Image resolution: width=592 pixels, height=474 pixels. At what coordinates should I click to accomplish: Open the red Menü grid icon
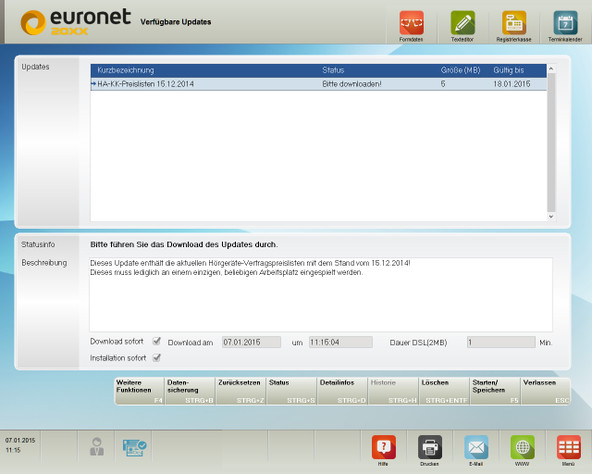click(x=569, y=447)
